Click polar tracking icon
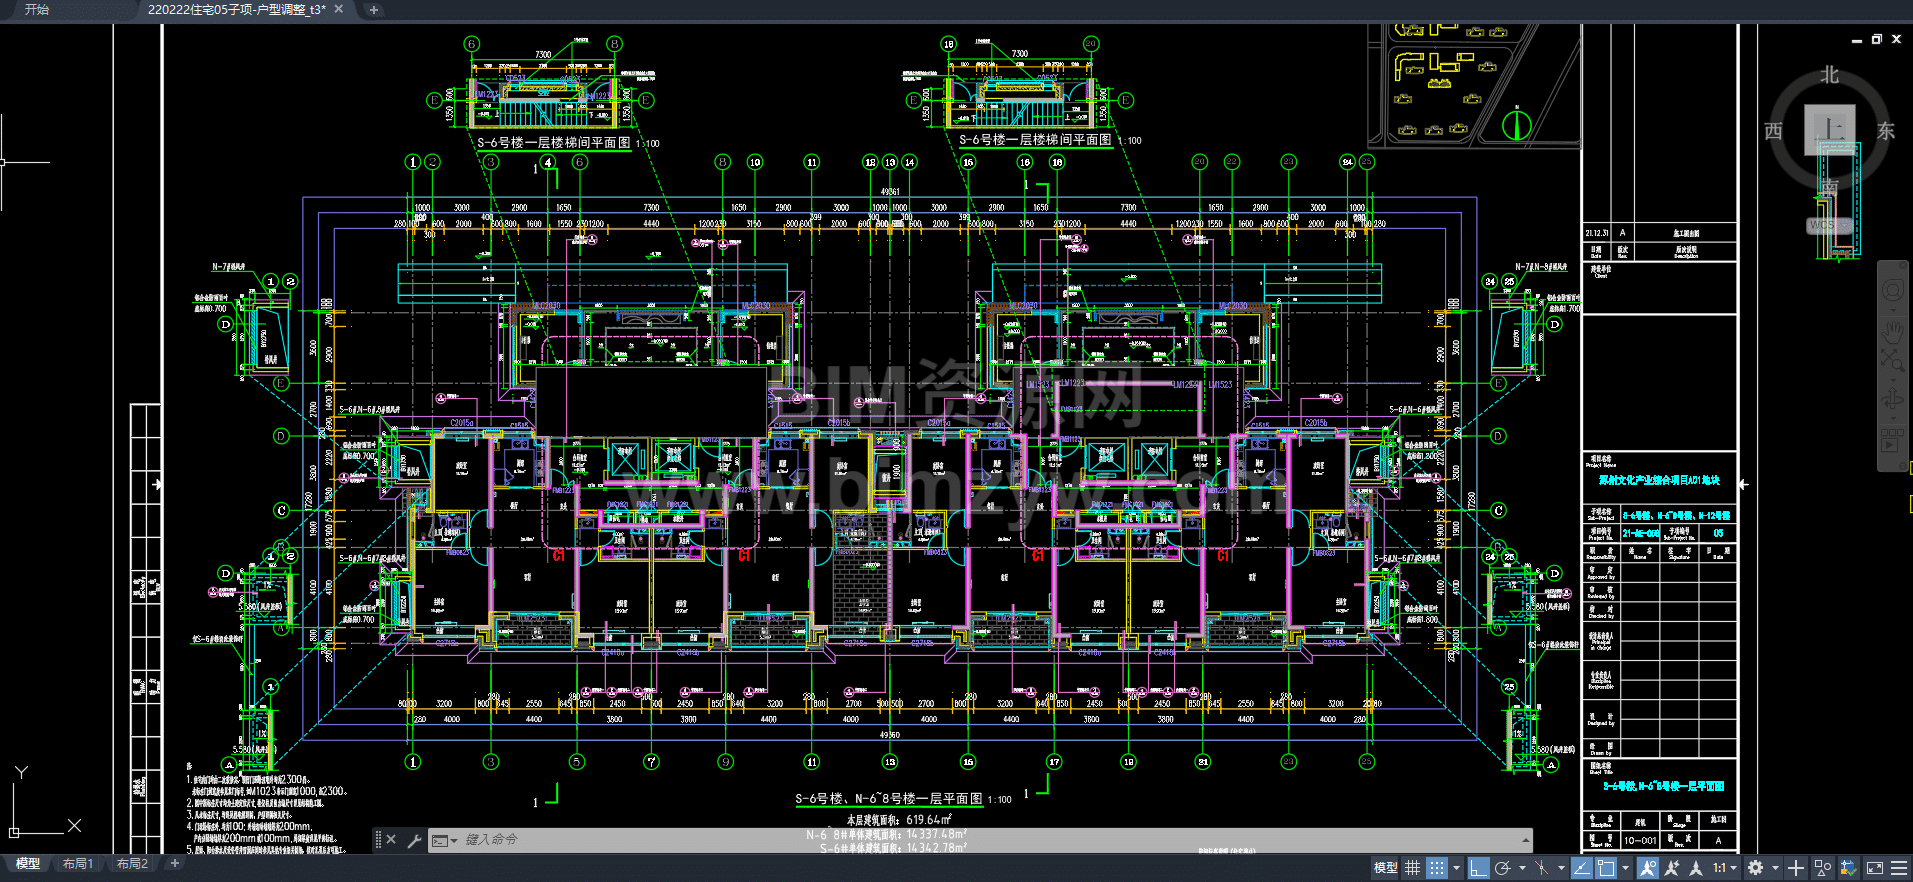 tap(1502, 868)
